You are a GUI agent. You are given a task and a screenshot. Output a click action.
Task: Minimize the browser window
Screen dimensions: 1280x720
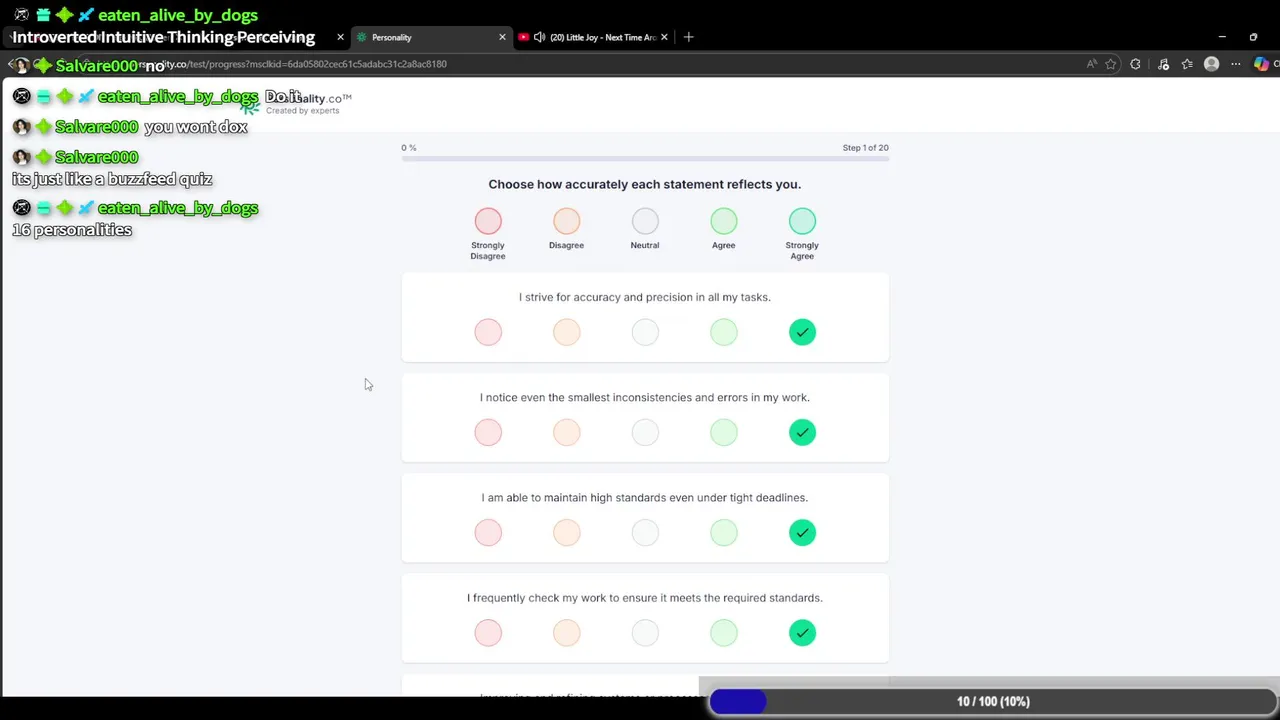click(x=1222, y=37)
